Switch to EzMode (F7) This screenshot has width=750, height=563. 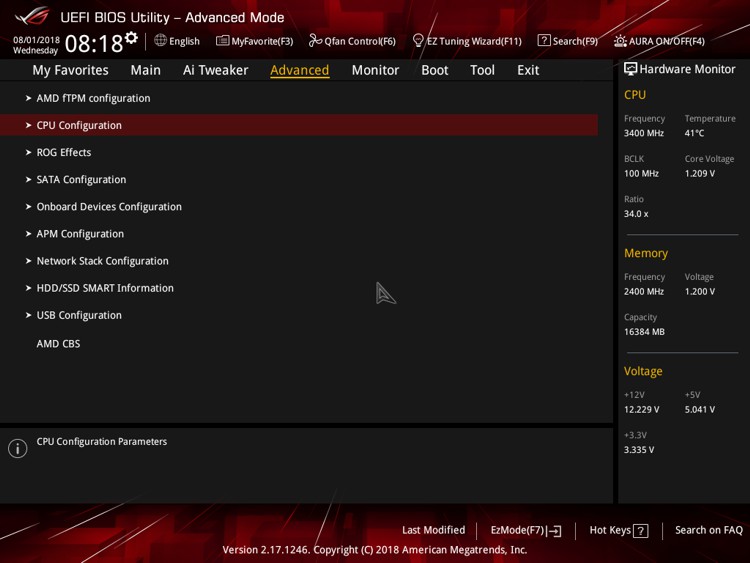coord(525,531)
